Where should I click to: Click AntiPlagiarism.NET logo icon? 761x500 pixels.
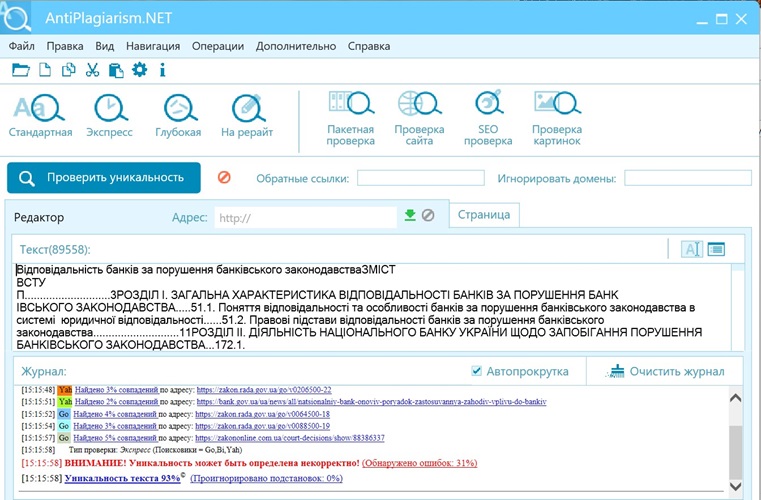tap(16, 17)
